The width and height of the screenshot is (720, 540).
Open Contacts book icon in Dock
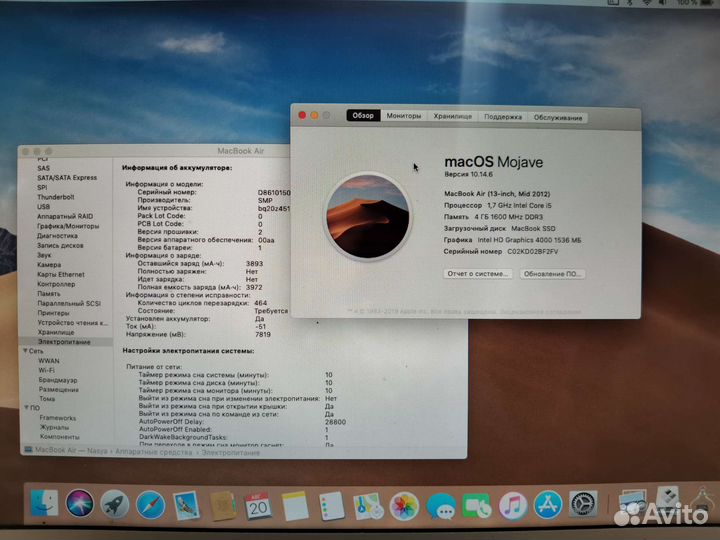[x=223, y=506]
